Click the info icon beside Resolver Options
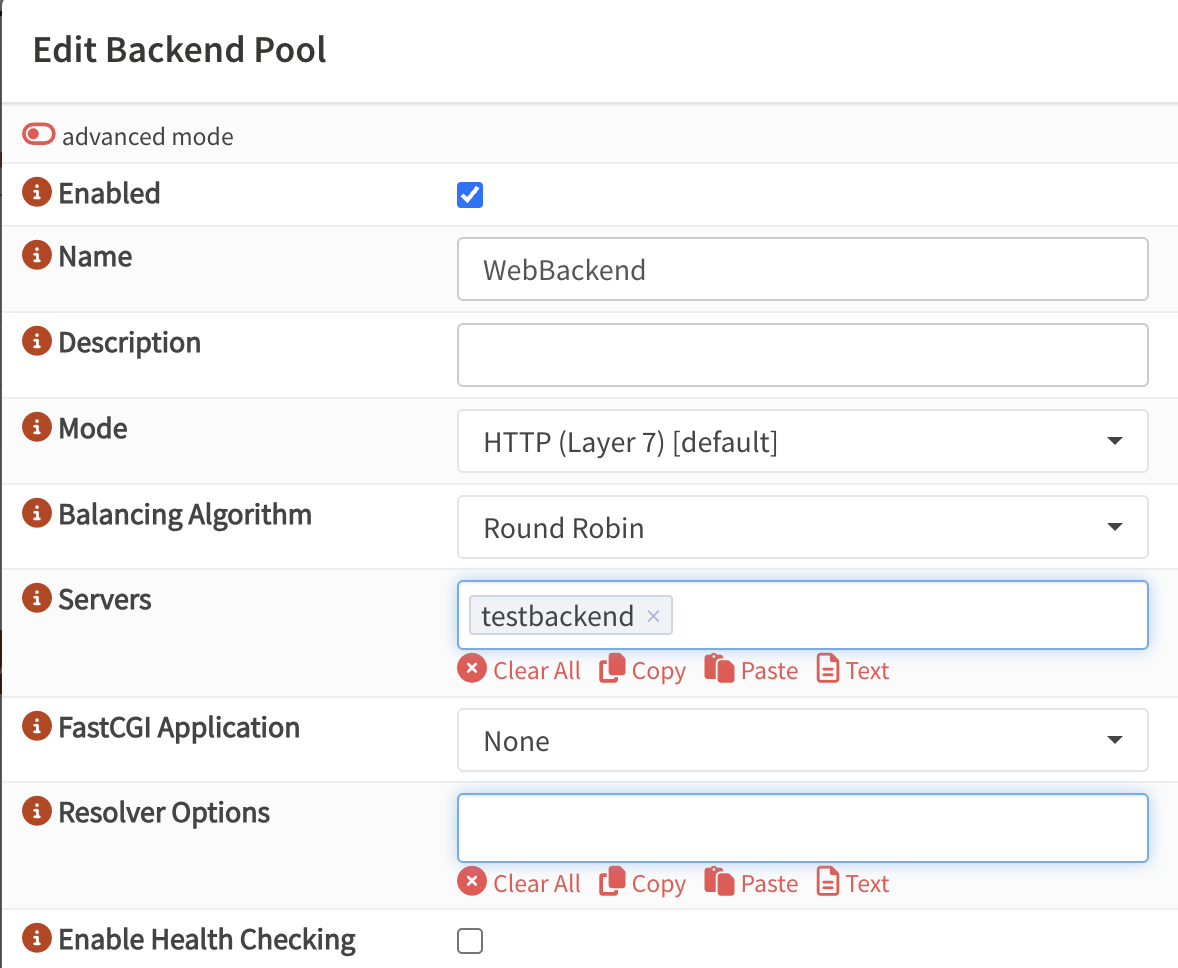Viewport: 1178px width, 968px height. click(37, 812)
